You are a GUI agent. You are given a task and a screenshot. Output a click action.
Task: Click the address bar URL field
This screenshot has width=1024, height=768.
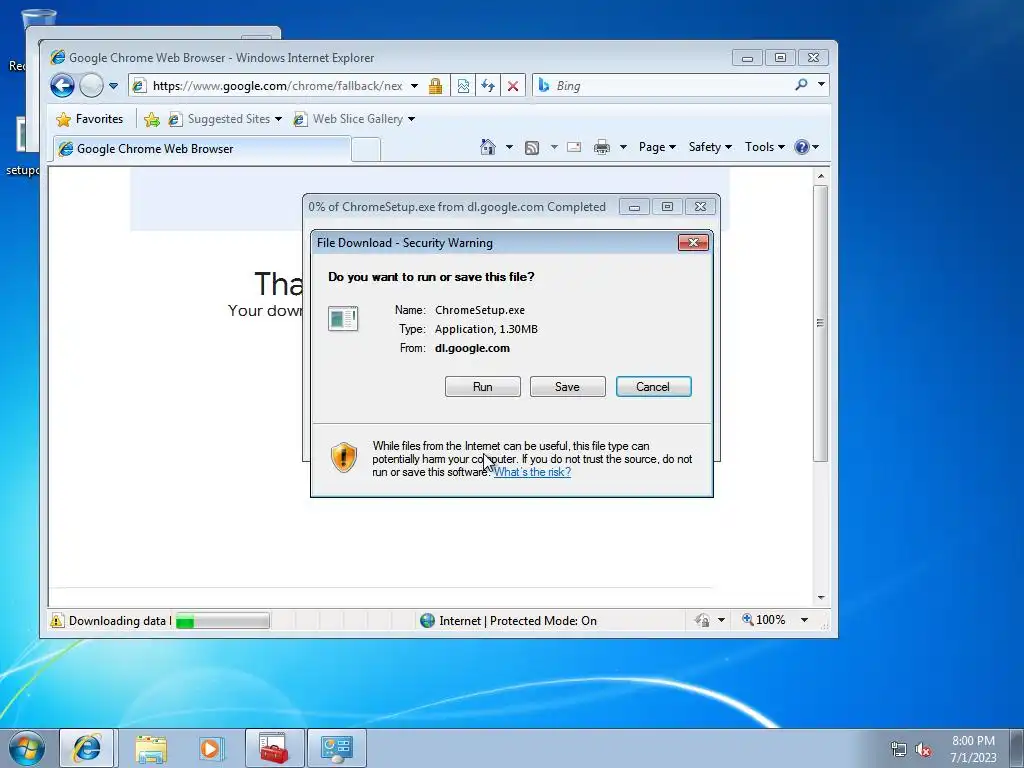click(277, 86)
